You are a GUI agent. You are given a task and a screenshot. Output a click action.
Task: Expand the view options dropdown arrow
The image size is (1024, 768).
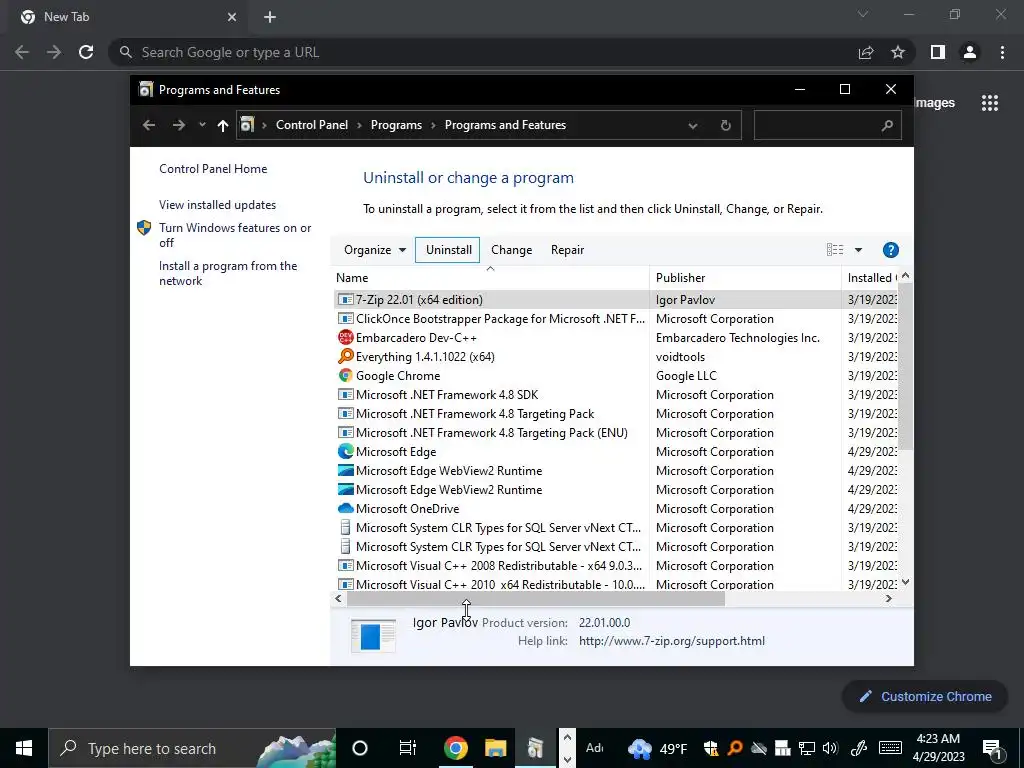[858, 250]
